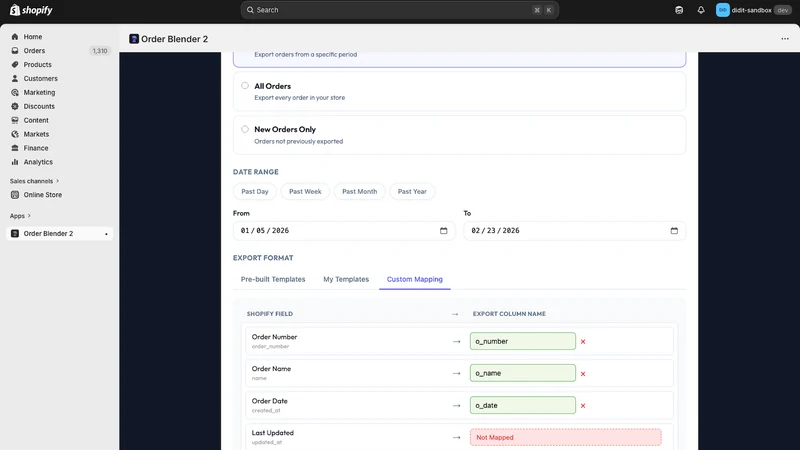Choose the Past Week date range
Screen dimensions: 800x450
[305, 191]
